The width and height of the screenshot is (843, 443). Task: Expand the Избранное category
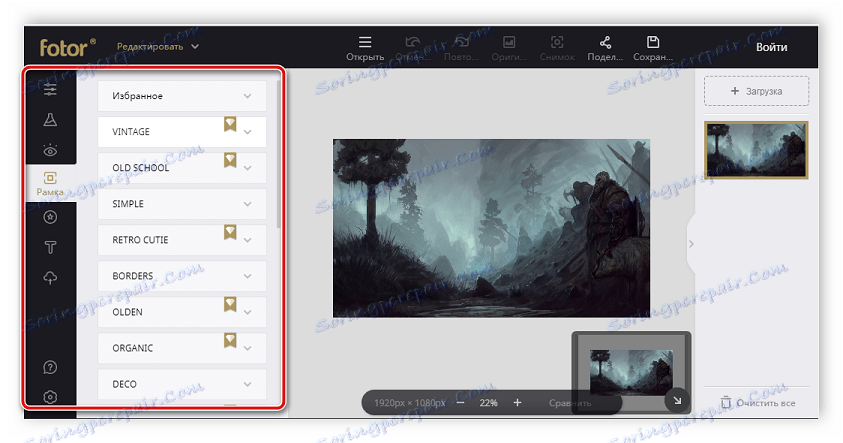click(182, 96)
